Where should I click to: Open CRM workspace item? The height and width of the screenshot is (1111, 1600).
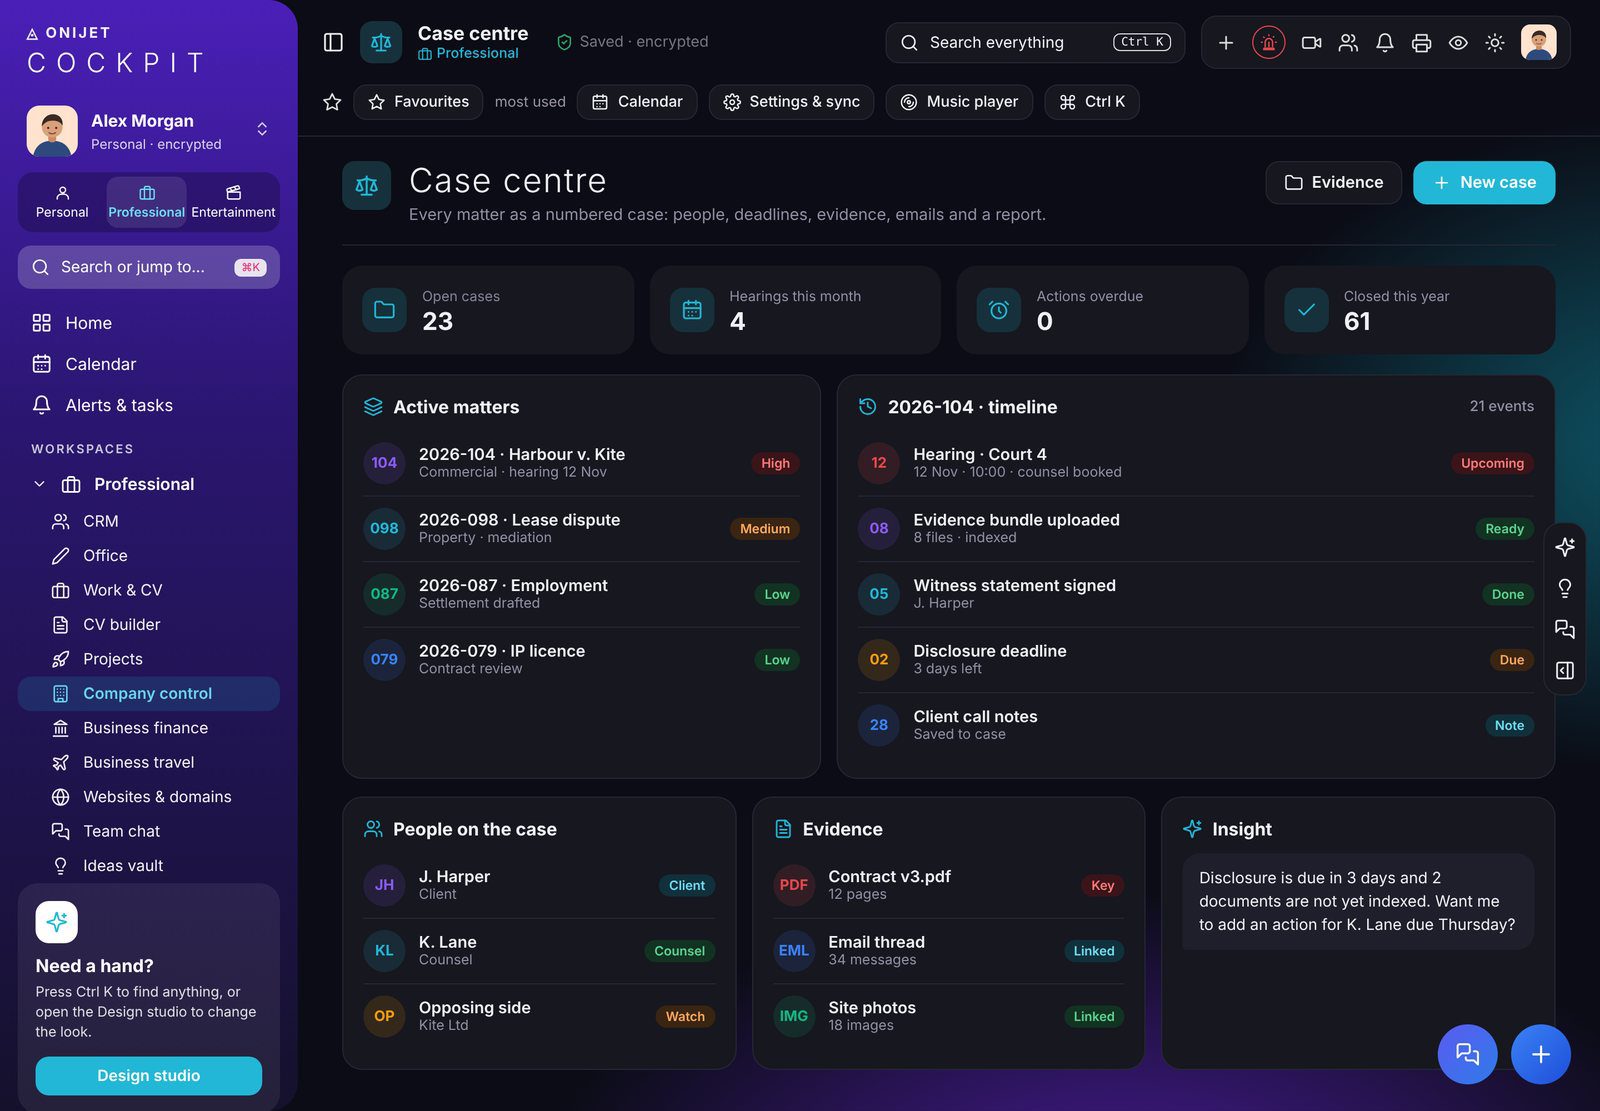click(x=149, y=521)
